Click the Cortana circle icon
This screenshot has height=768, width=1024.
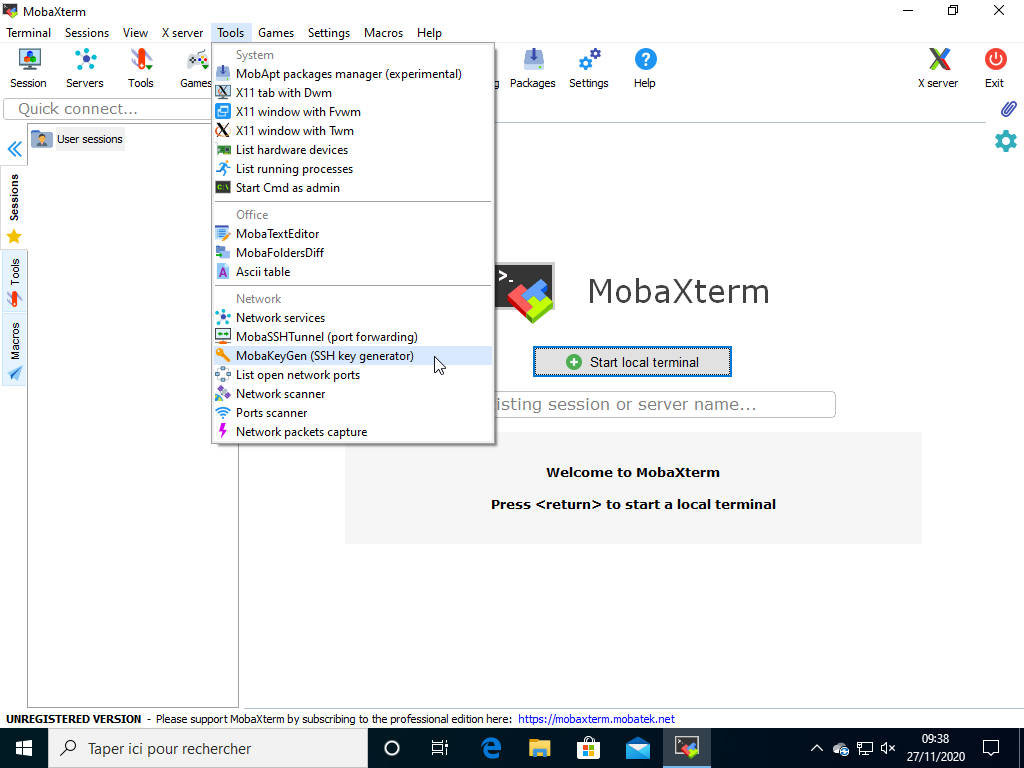pos(392,748)
